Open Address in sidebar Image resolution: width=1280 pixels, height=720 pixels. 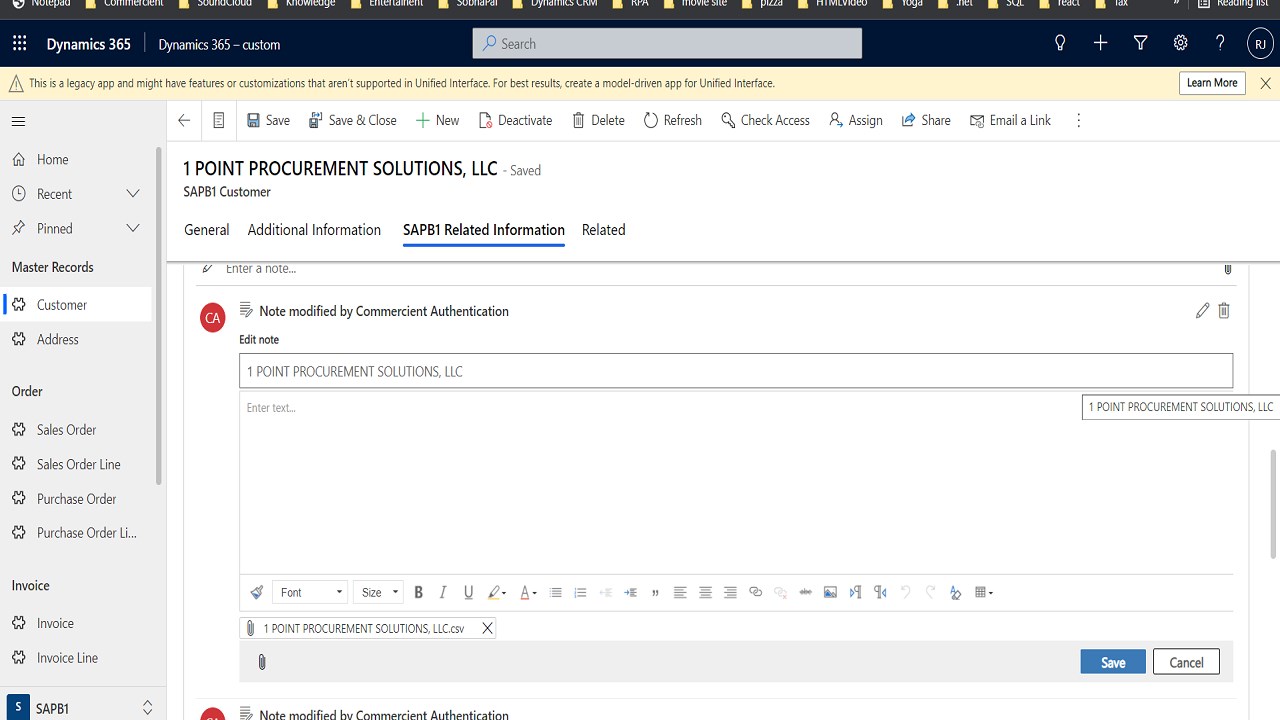point(76,339)
